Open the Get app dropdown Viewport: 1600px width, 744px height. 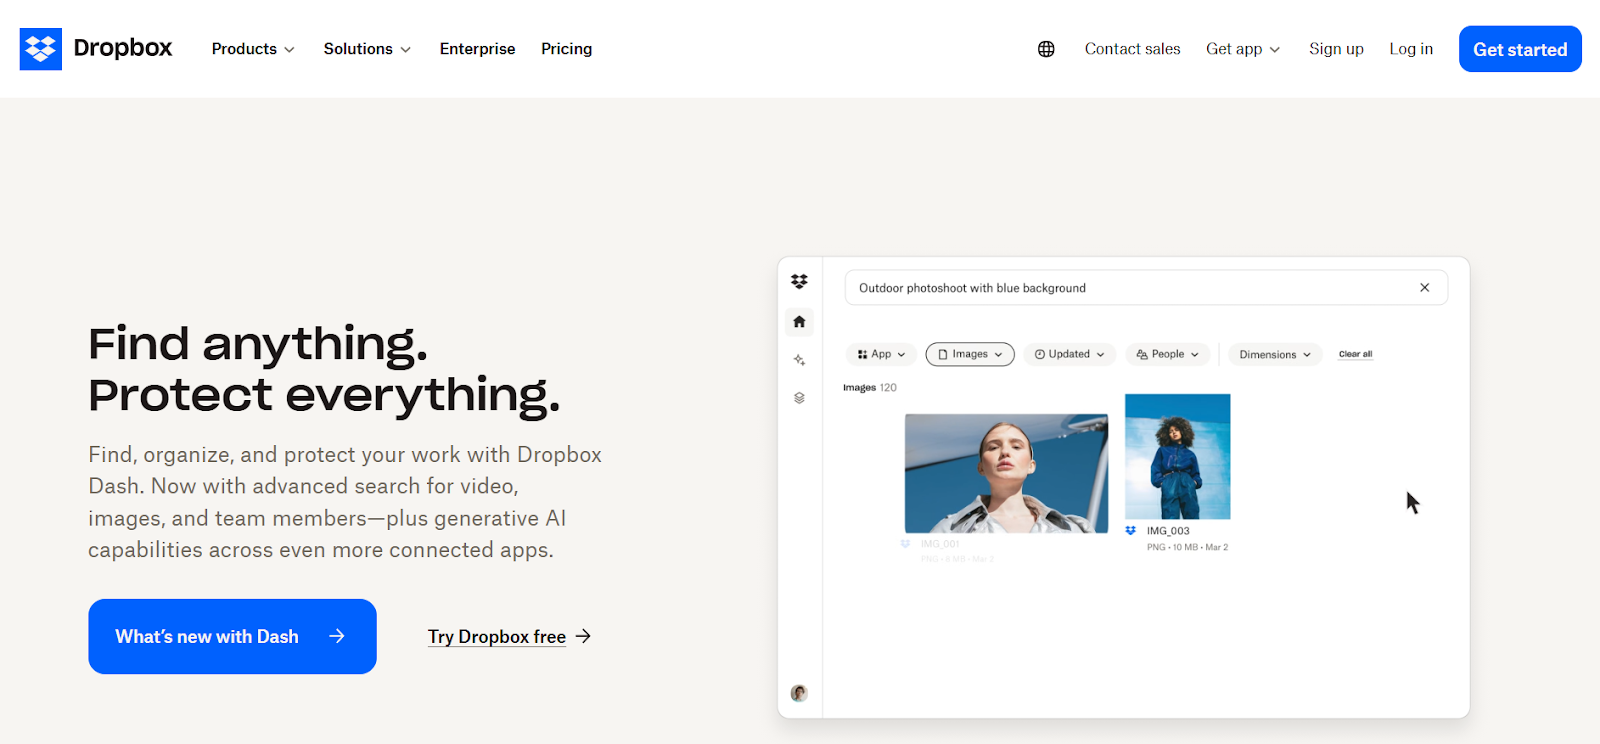point(1243,49)
